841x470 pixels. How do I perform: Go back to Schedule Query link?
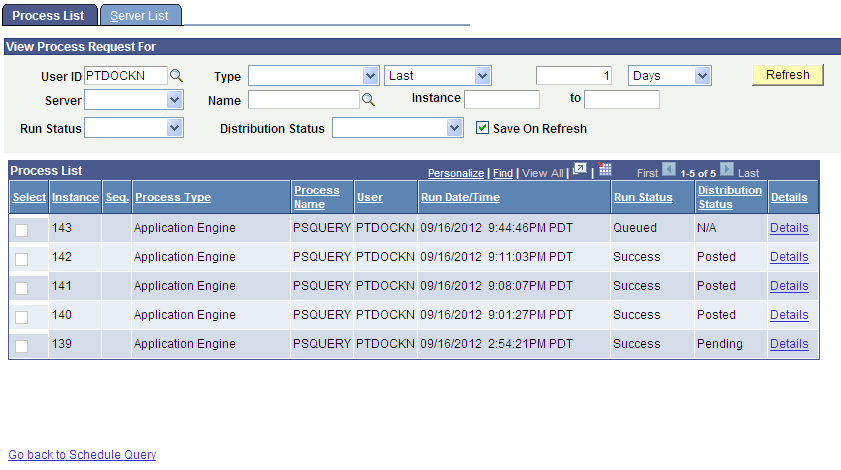(82, 454)
